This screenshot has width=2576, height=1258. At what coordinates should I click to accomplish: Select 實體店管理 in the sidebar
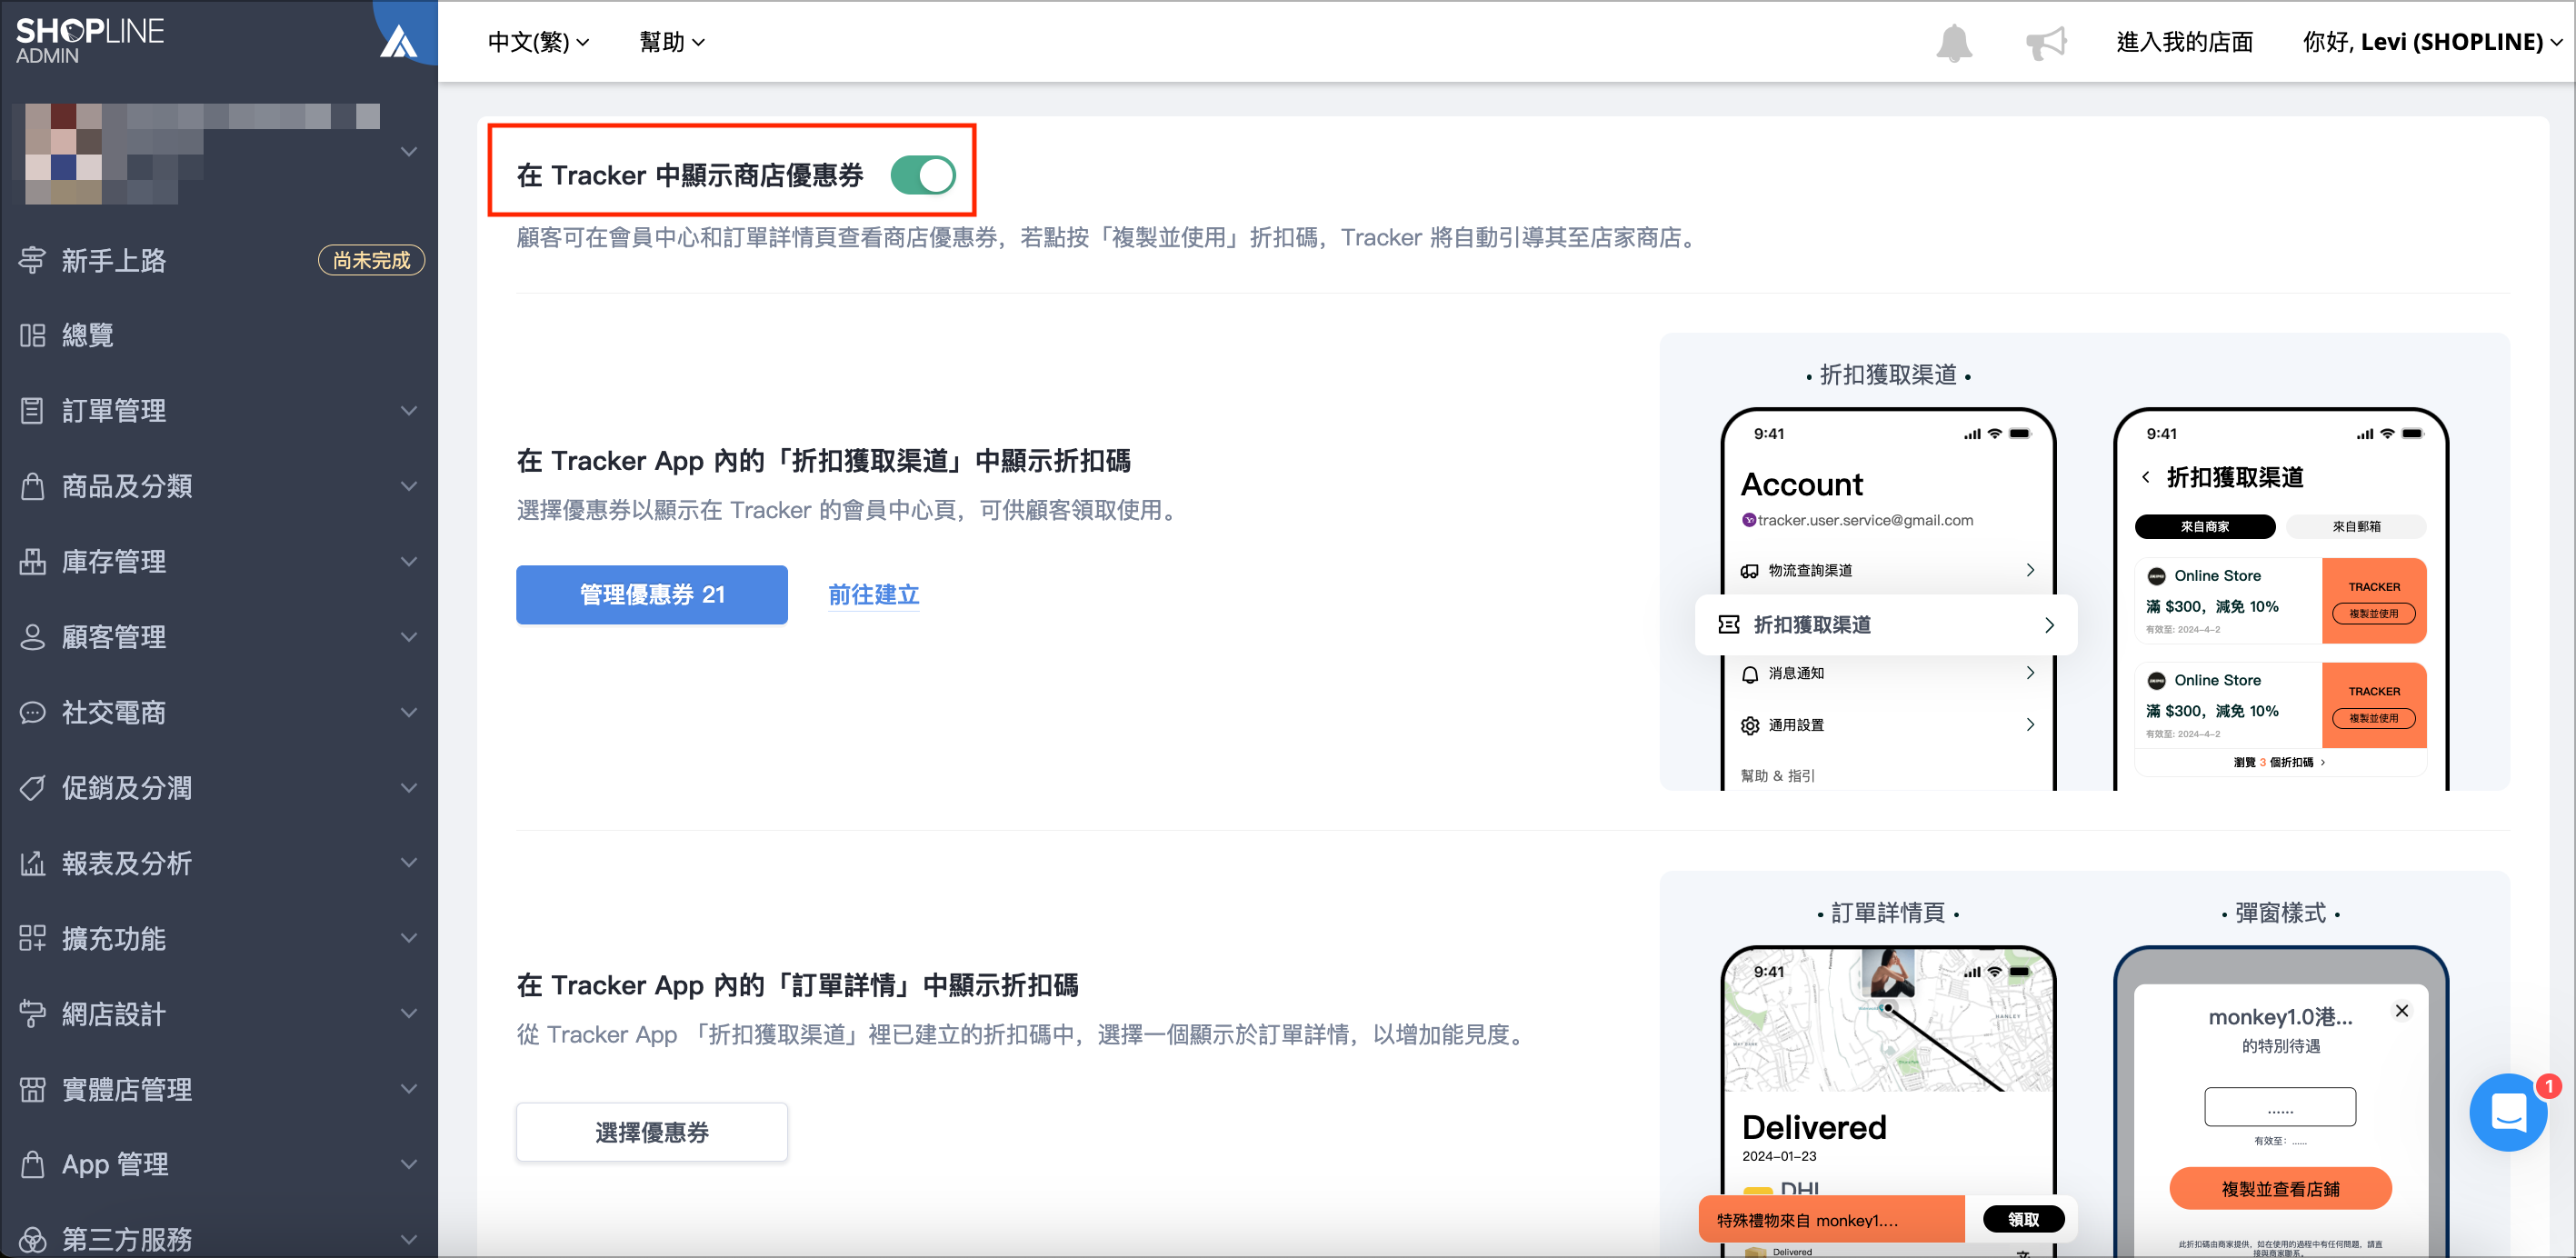(x=218, y=1089)
